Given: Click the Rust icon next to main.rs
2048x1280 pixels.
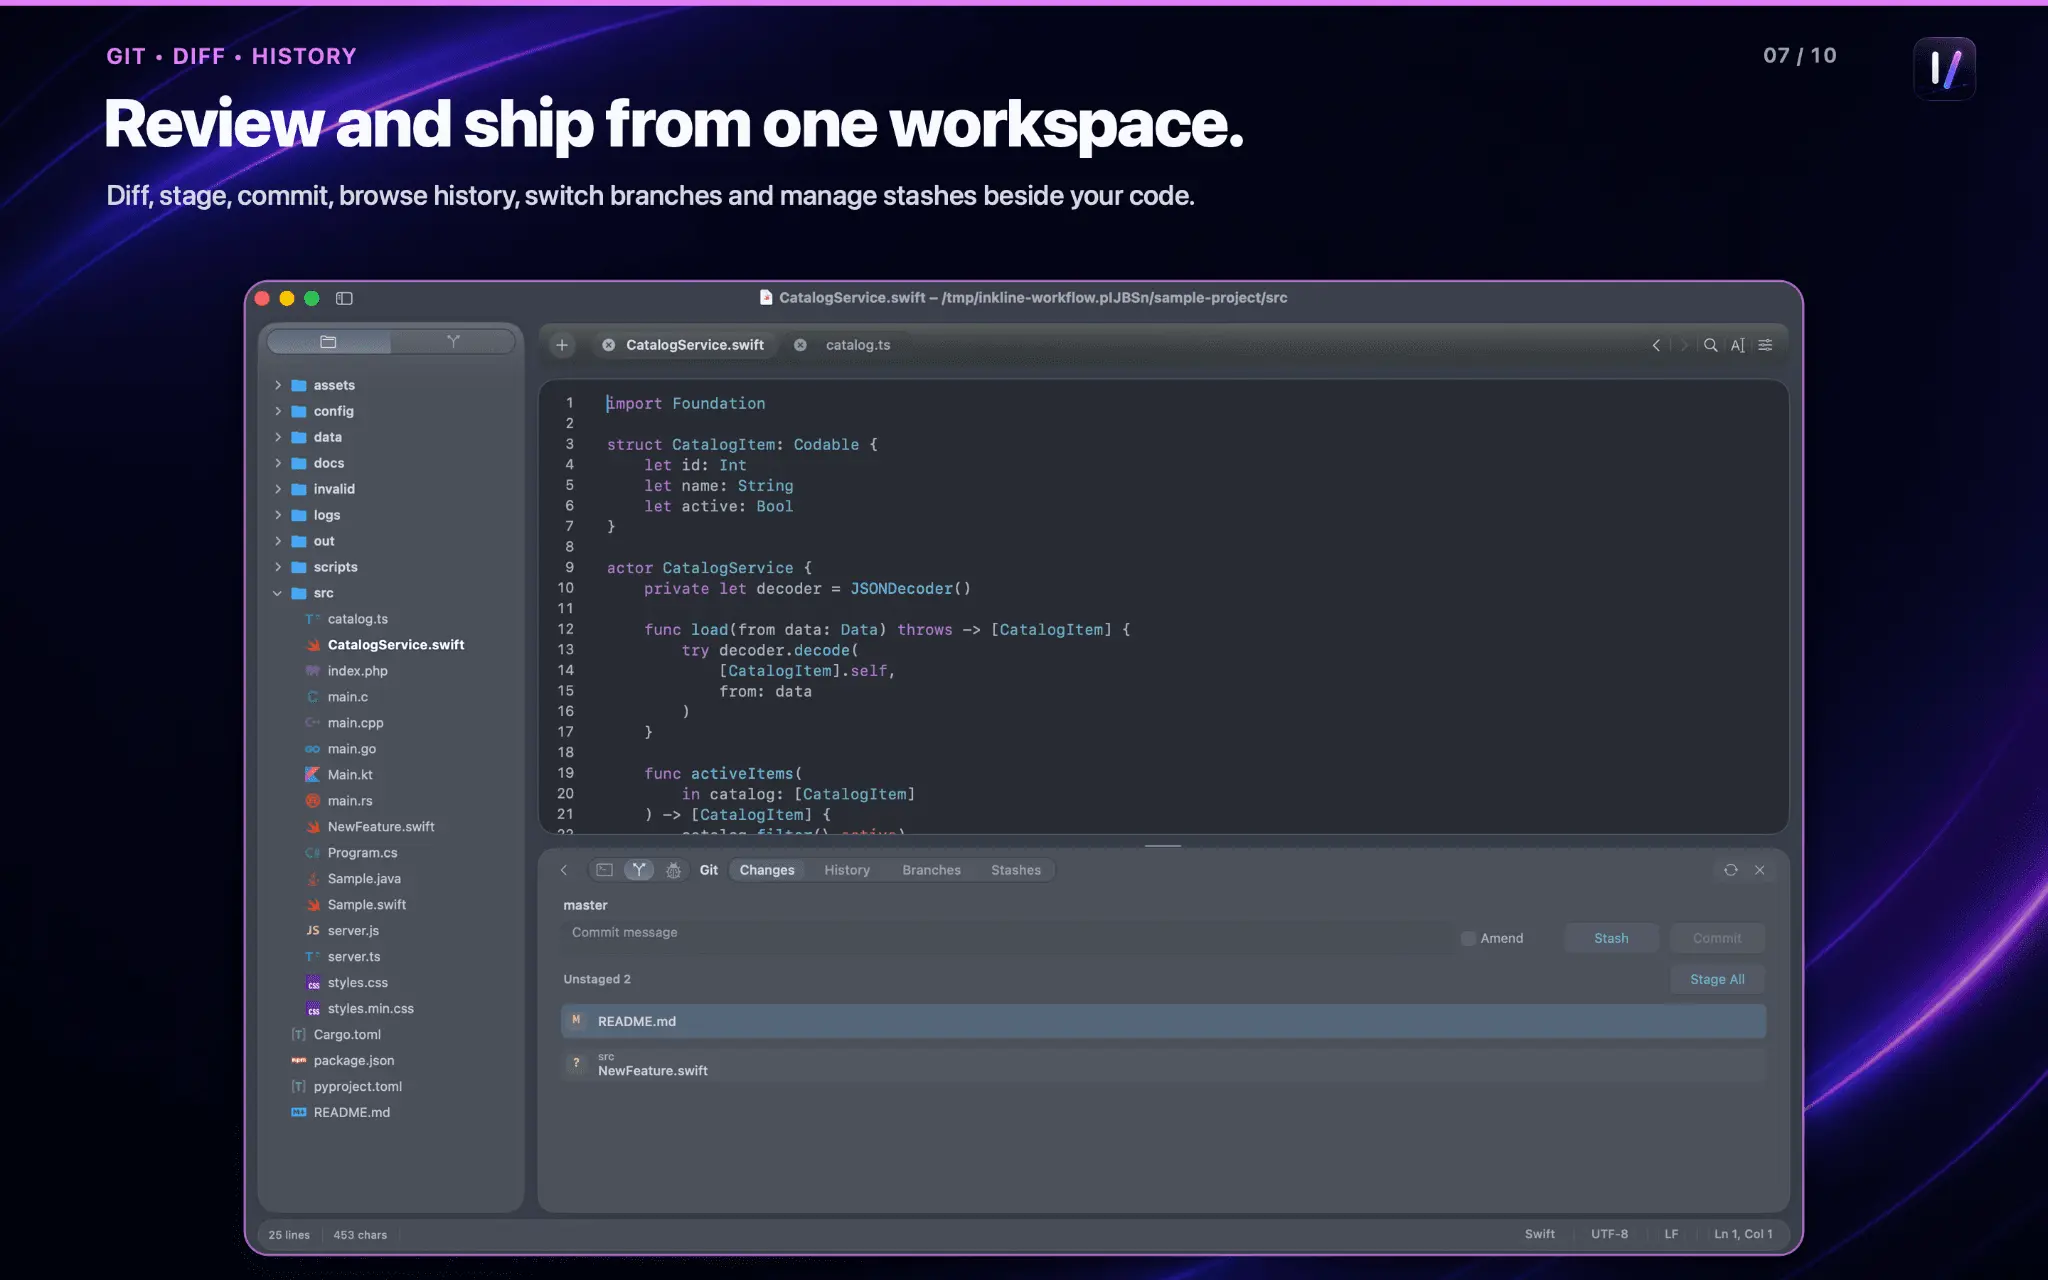Looking at the screenshot, I should click(313, 801).
